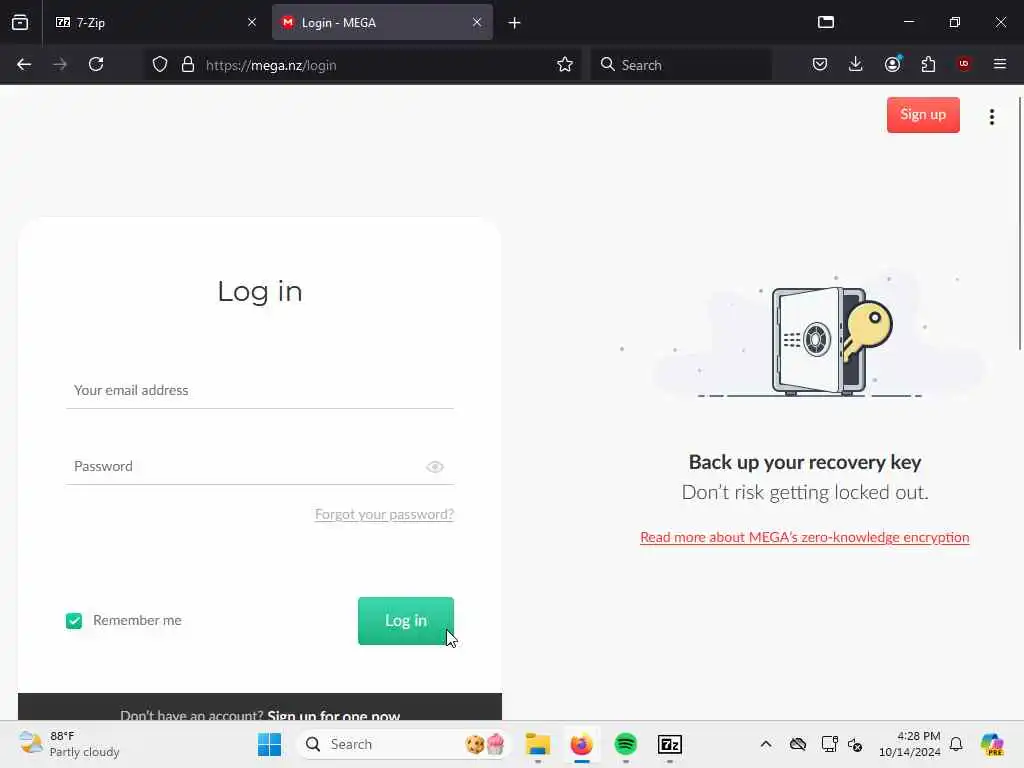Open the Windows Start menu
The image size is (1024, 768).
point(269,744)
